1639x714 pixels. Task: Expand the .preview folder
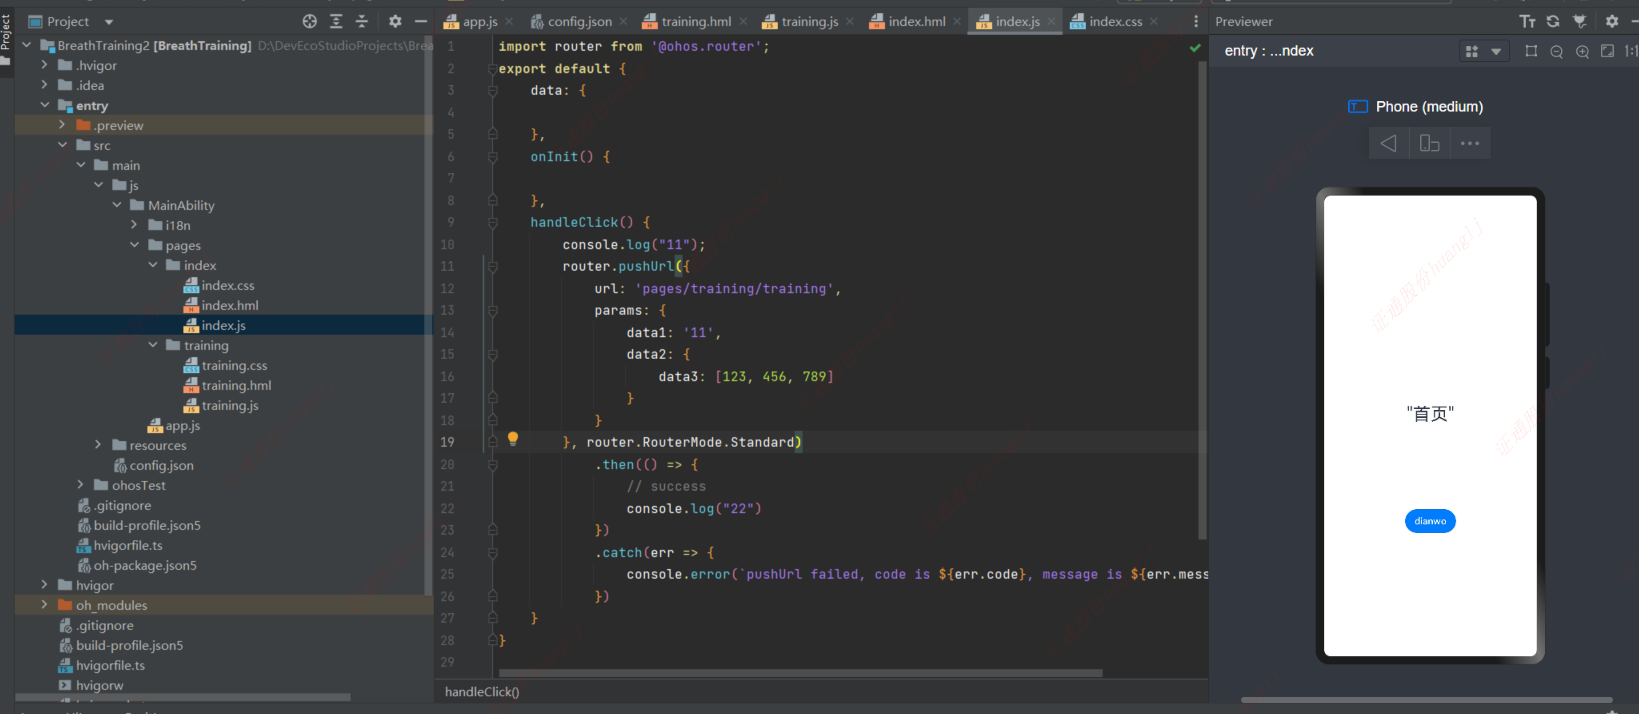[x=62, y=125]
